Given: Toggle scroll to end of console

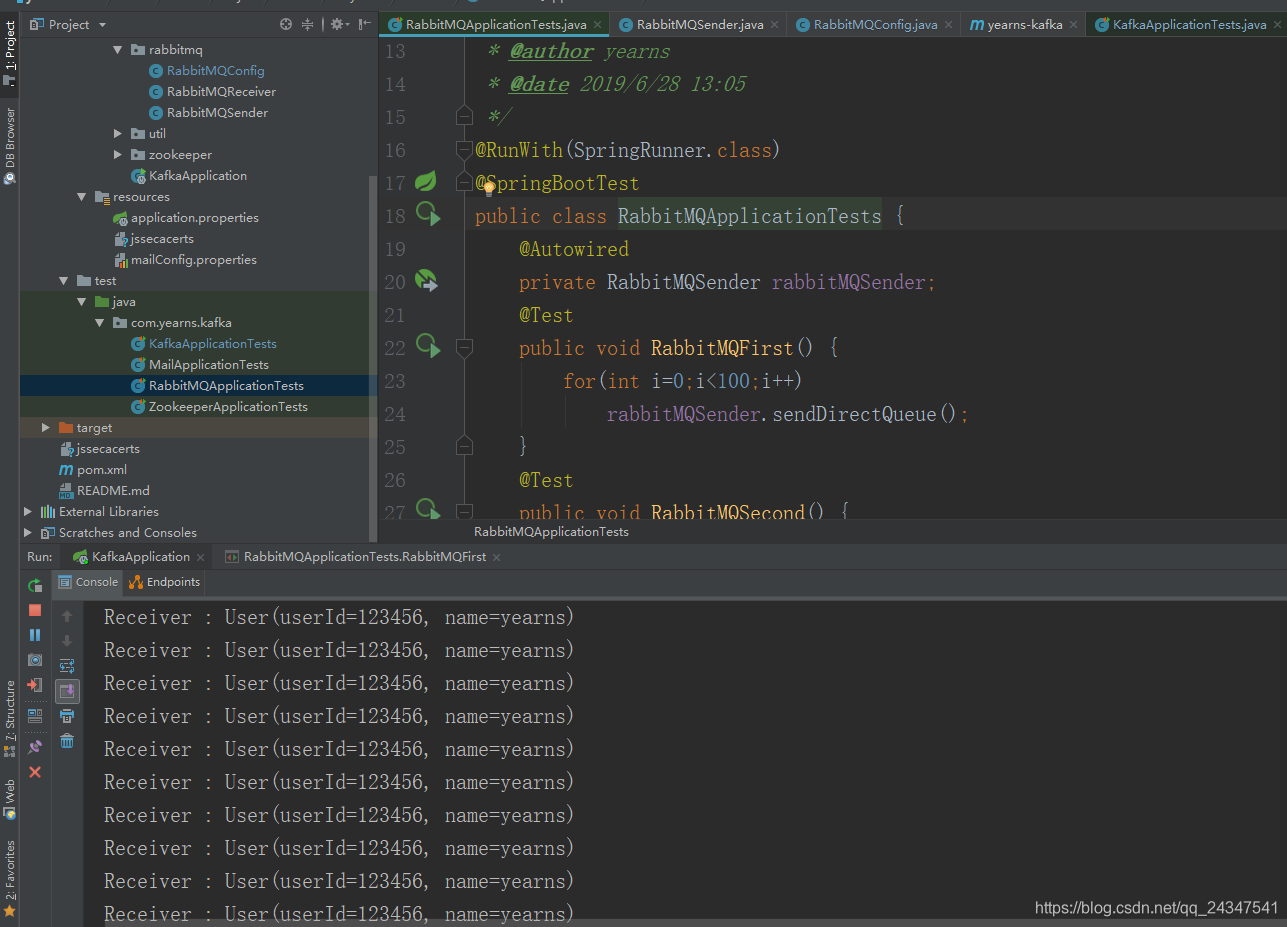Looking at the screenshot, I should tap(67, 691).
